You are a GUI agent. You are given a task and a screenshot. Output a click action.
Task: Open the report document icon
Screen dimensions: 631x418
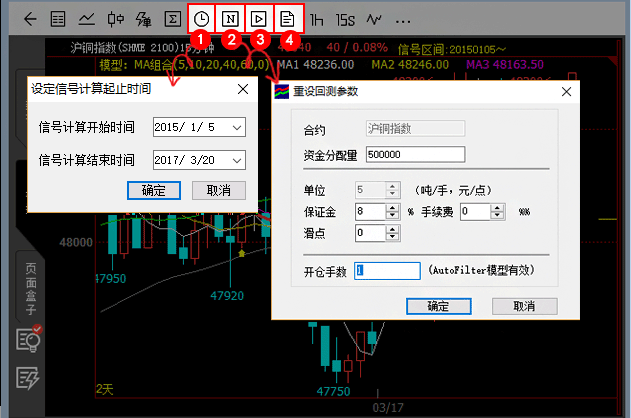[x=289, y=18]
